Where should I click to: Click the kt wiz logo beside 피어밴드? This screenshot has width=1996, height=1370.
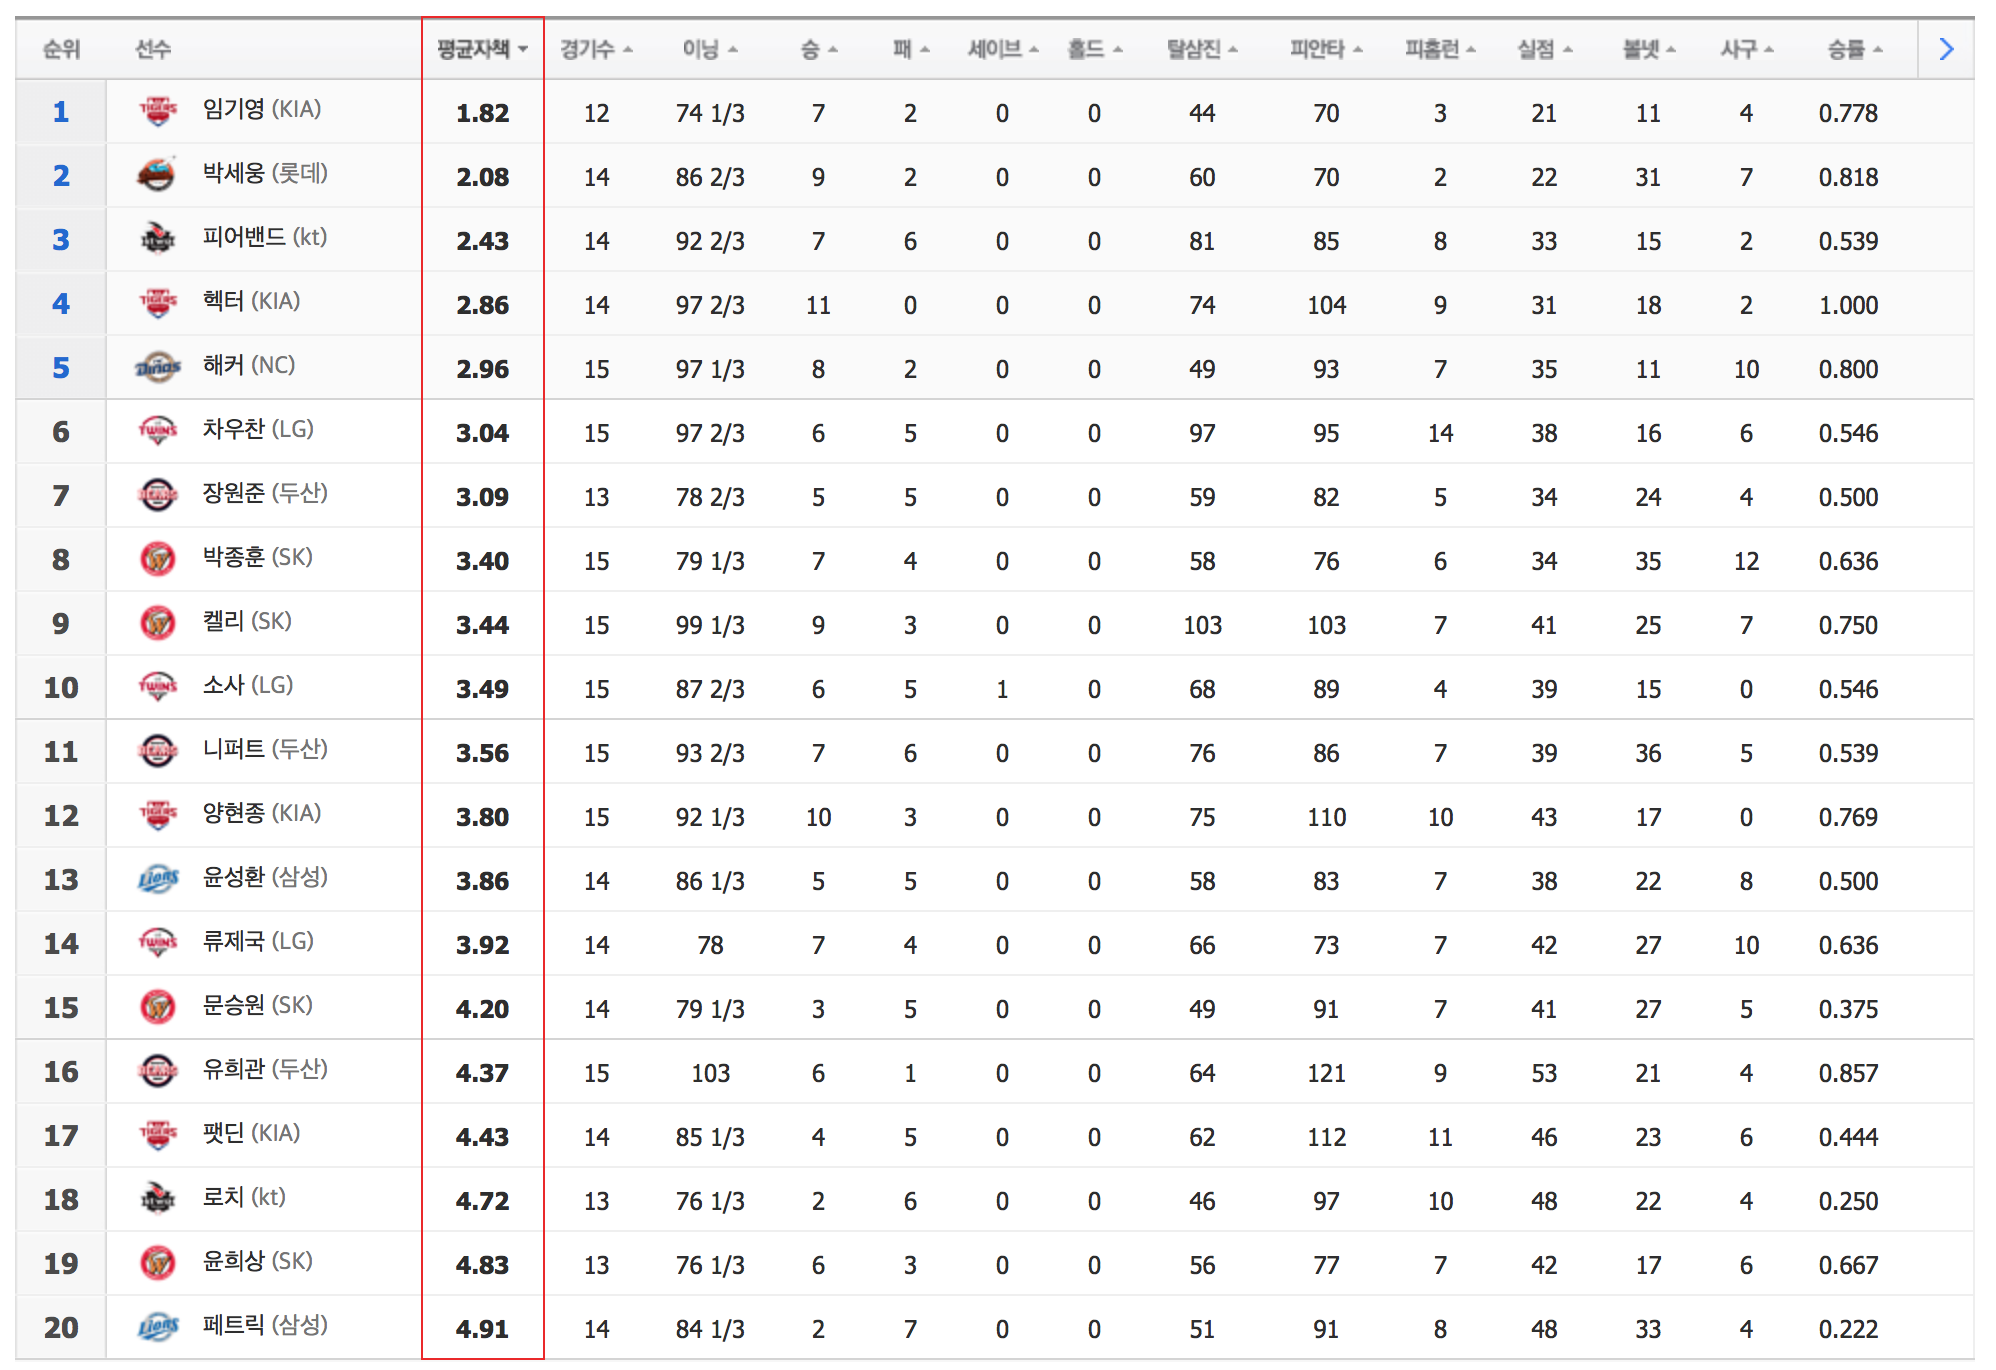157,239
